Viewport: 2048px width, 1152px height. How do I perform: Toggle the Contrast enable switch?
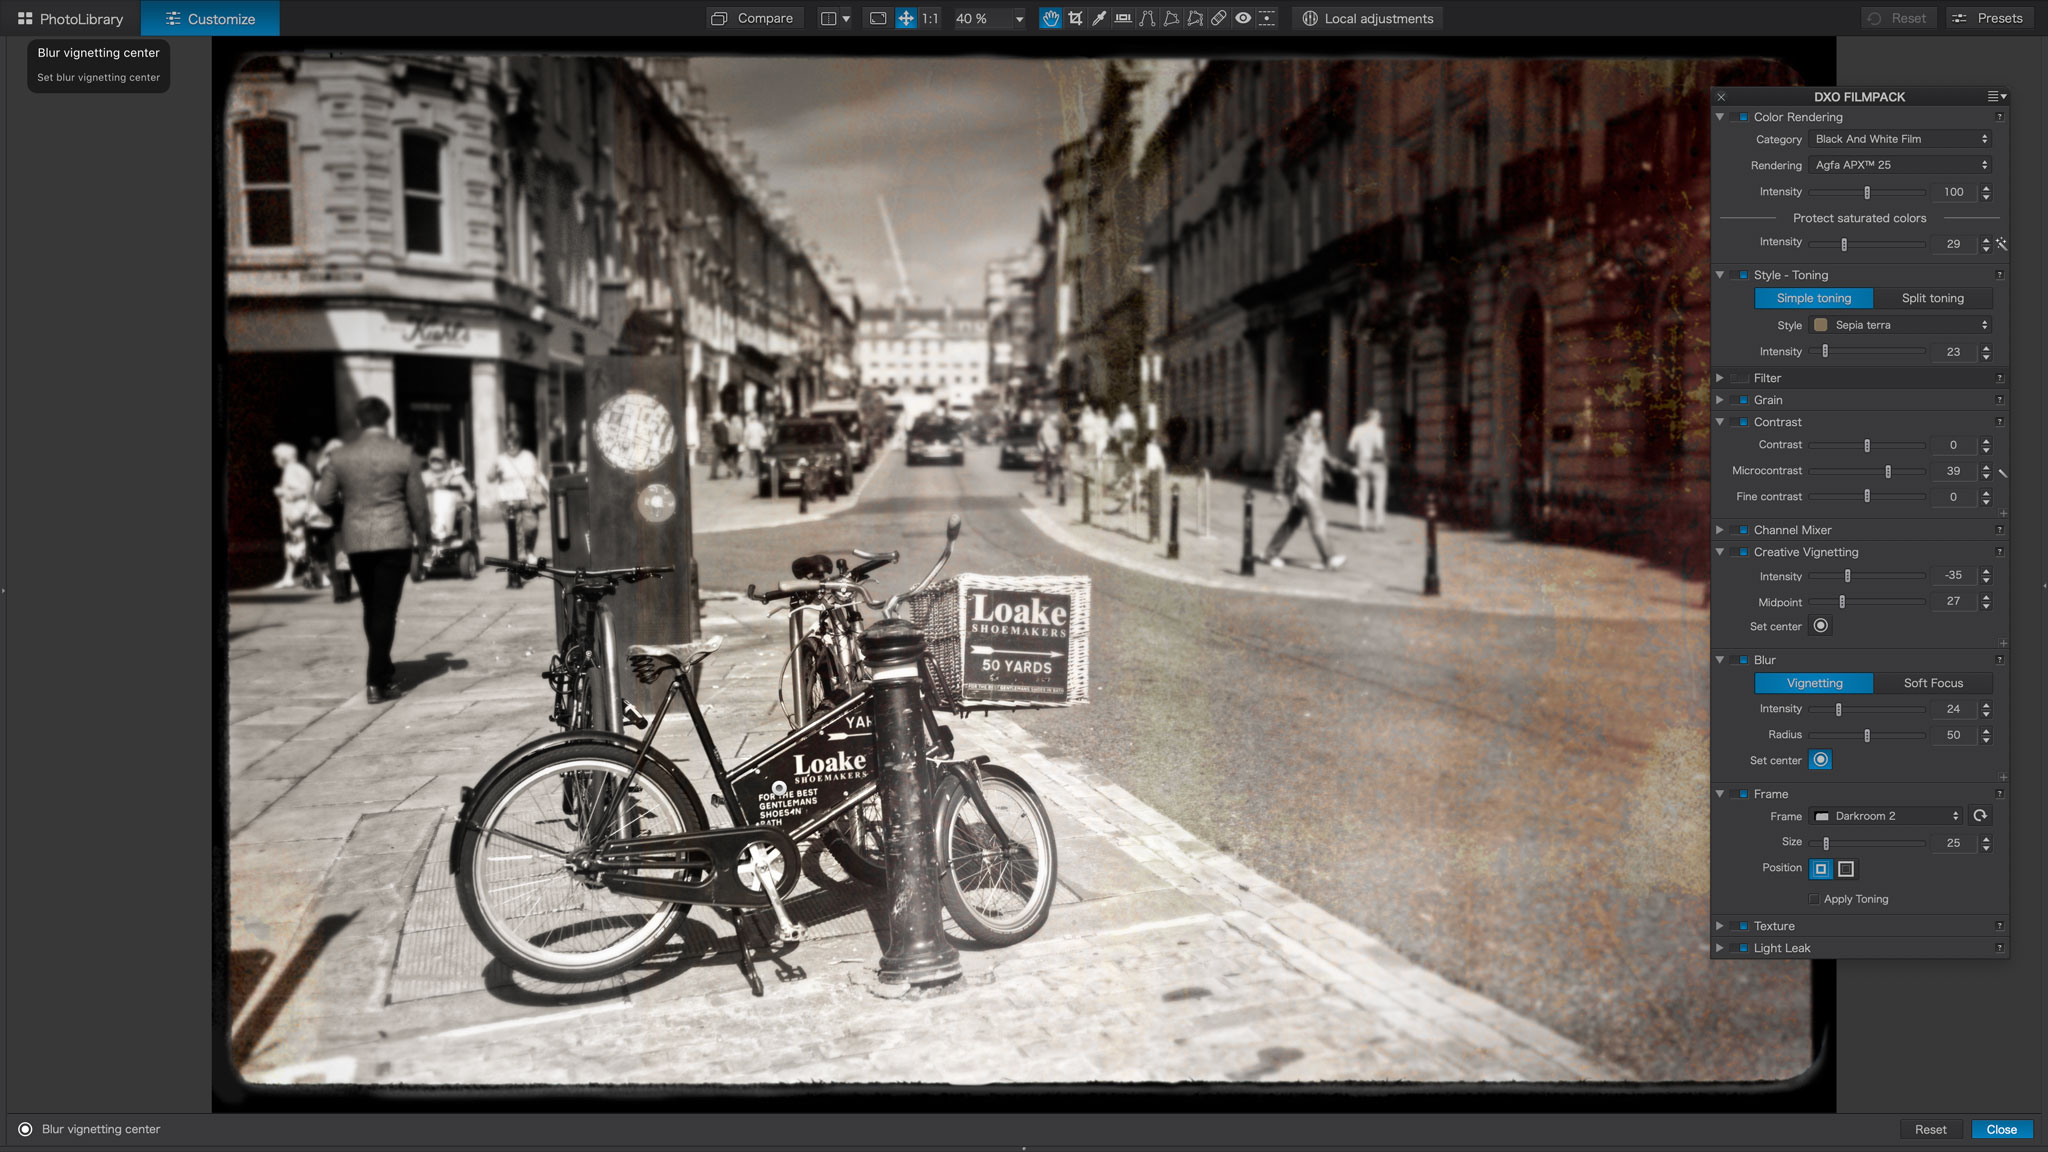[x=1741, y=422]
